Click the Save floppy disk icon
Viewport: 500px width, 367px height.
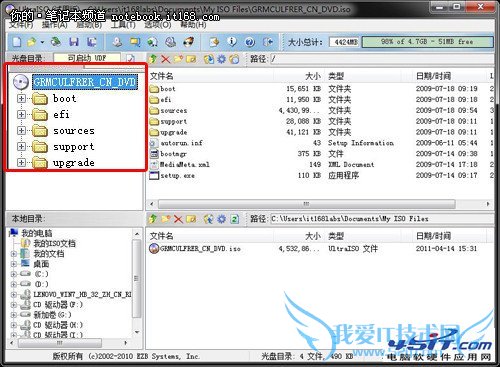click(x=74, y=42)
